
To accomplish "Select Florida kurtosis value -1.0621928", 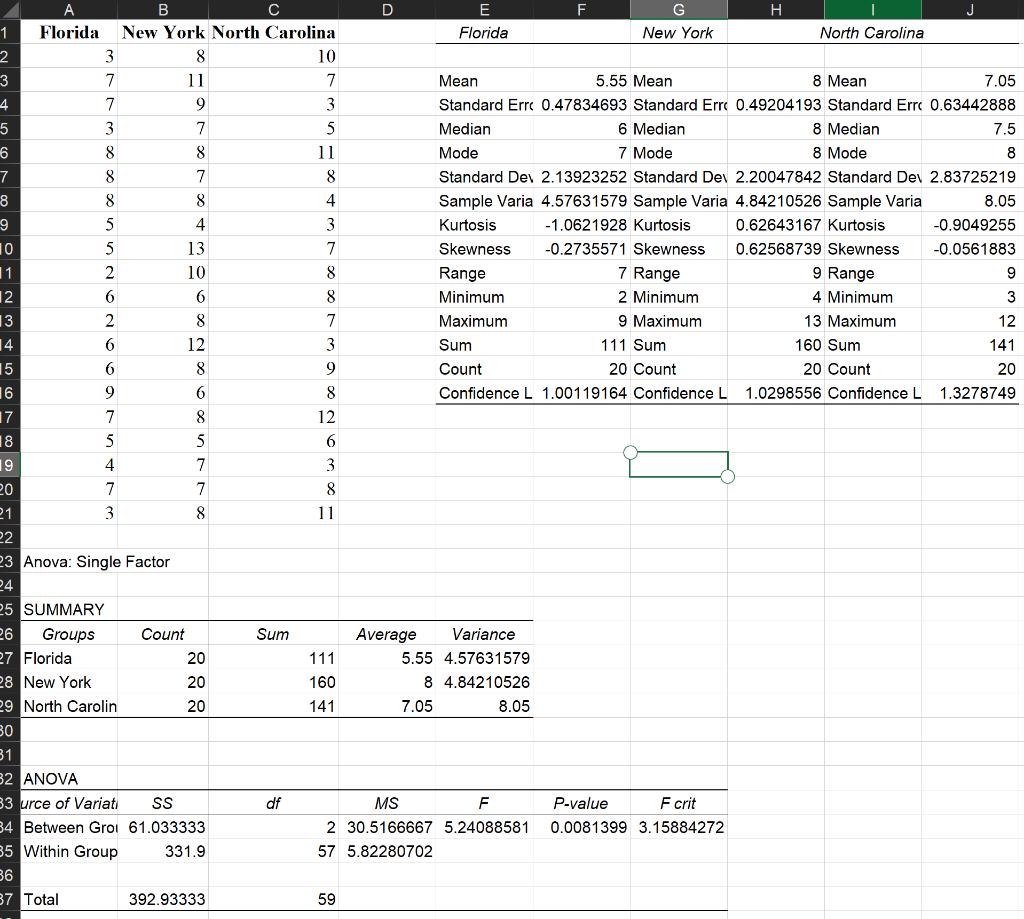I will coord(586,225).
